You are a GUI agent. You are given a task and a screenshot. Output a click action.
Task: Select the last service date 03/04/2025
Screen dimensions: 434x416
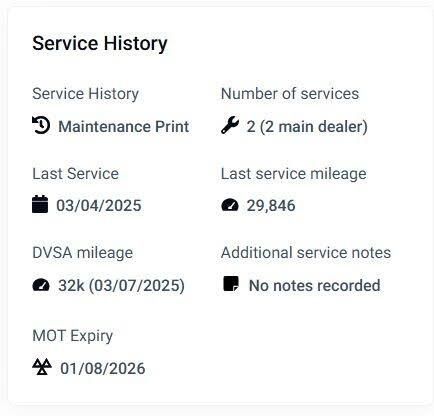(x=99, y=206)
